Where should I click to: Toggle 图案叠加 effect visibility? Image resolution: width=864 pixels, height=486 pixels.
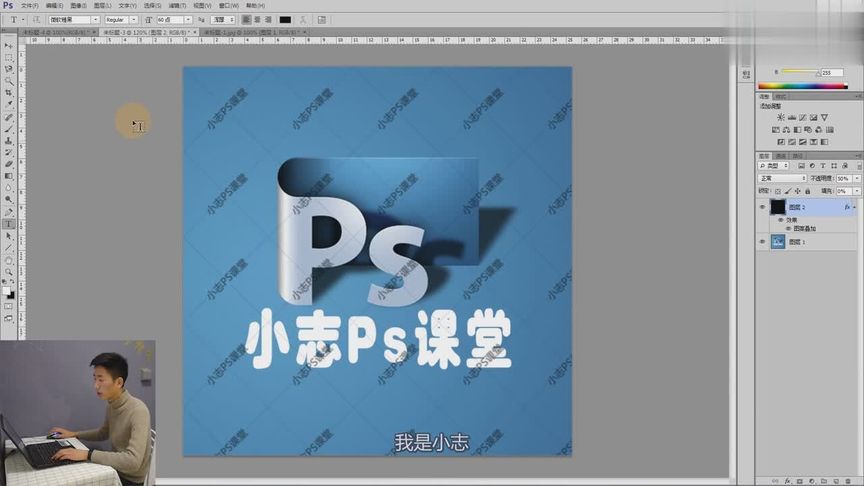pyautogui.click(x=788, y=228)
